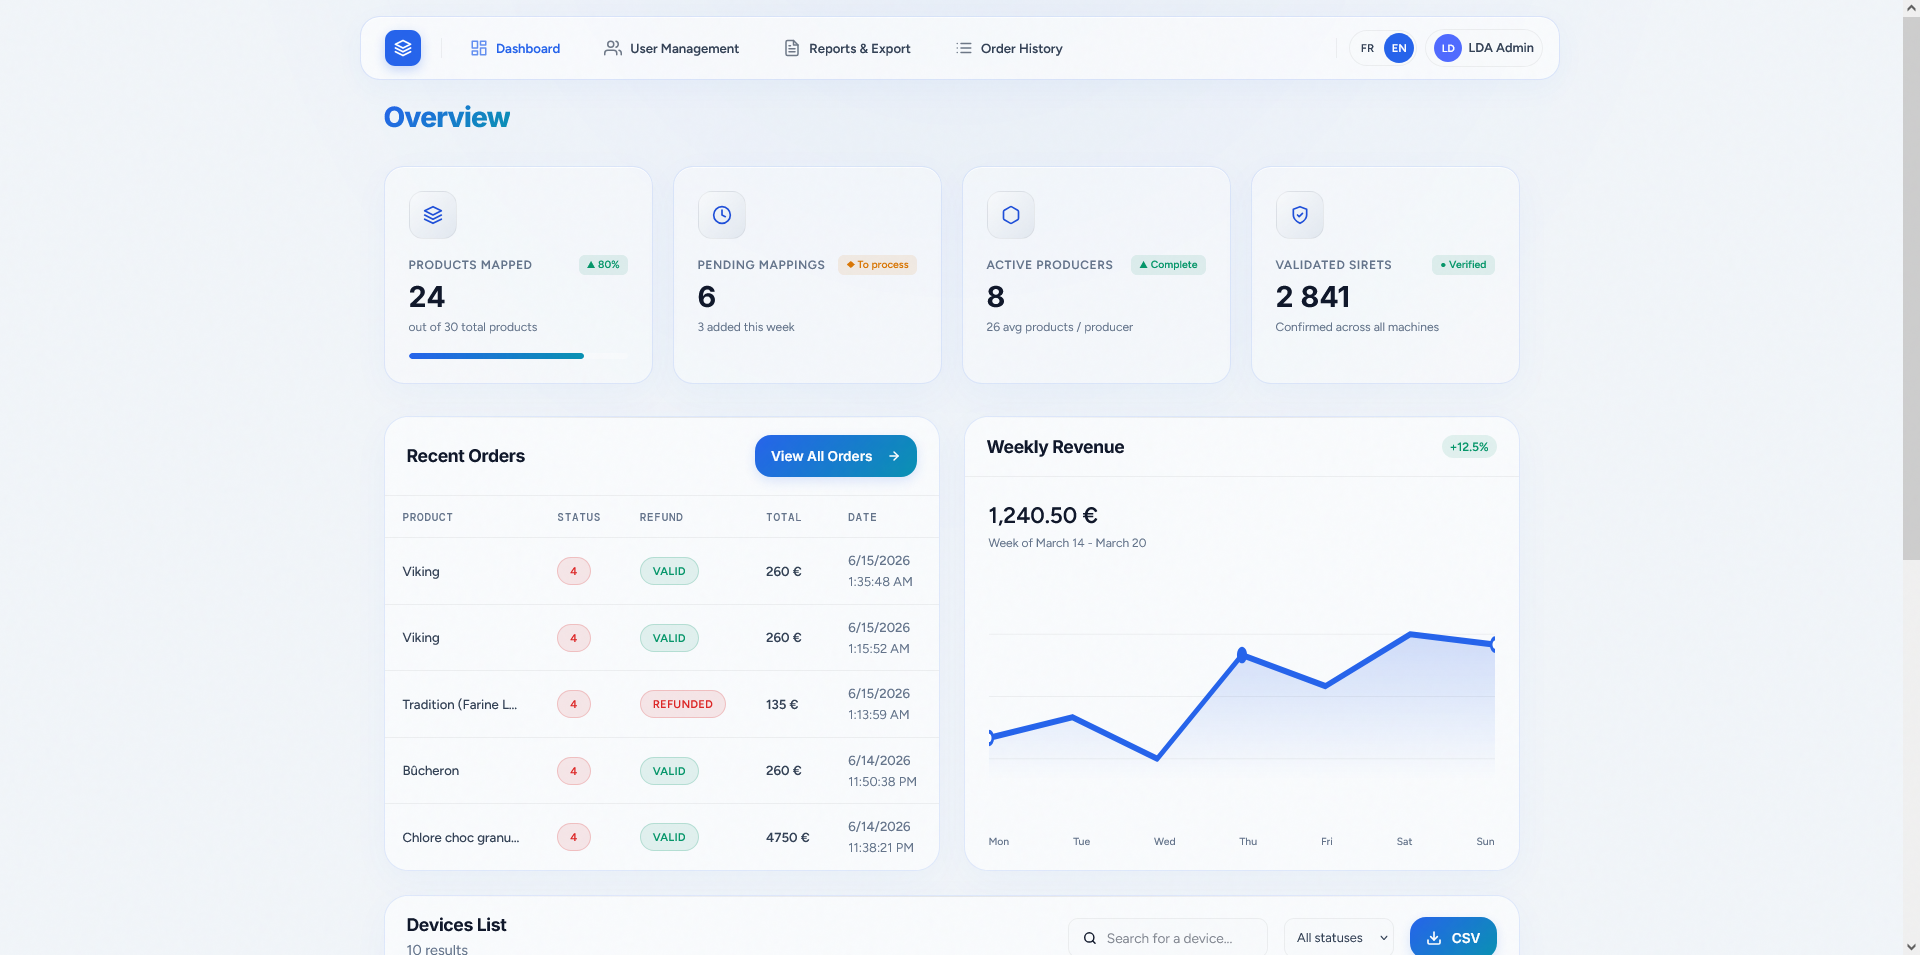Click the Validated SIRETs shield icon
1920x955 pixels.
coord(1300,215)
